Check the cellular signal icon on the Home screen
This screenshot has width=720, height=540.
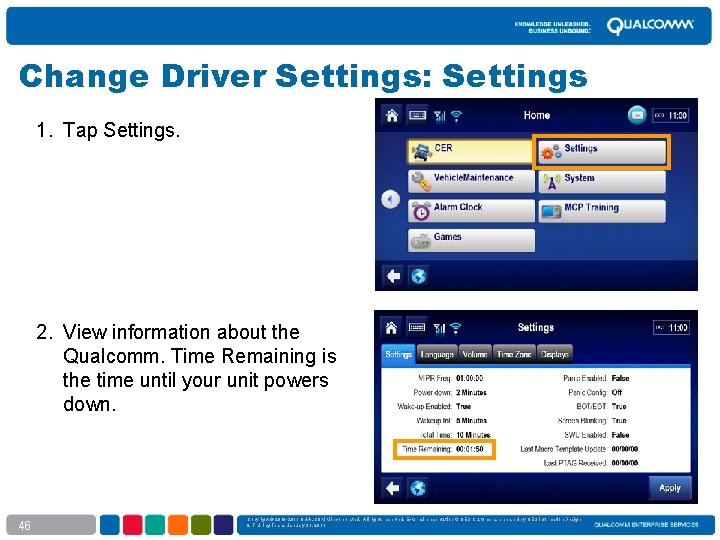point(439,116)
